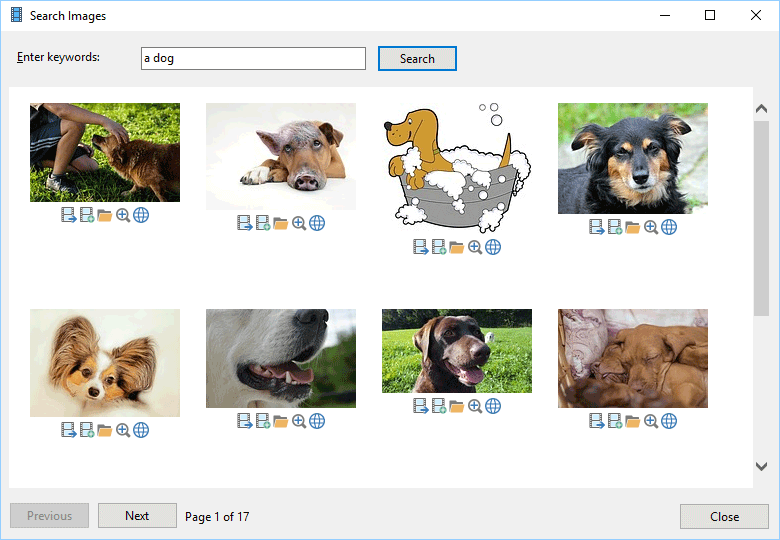Click the globe icon under the black and tan dog
This screenshot has height=540, width=780.
tap(670, 227)
